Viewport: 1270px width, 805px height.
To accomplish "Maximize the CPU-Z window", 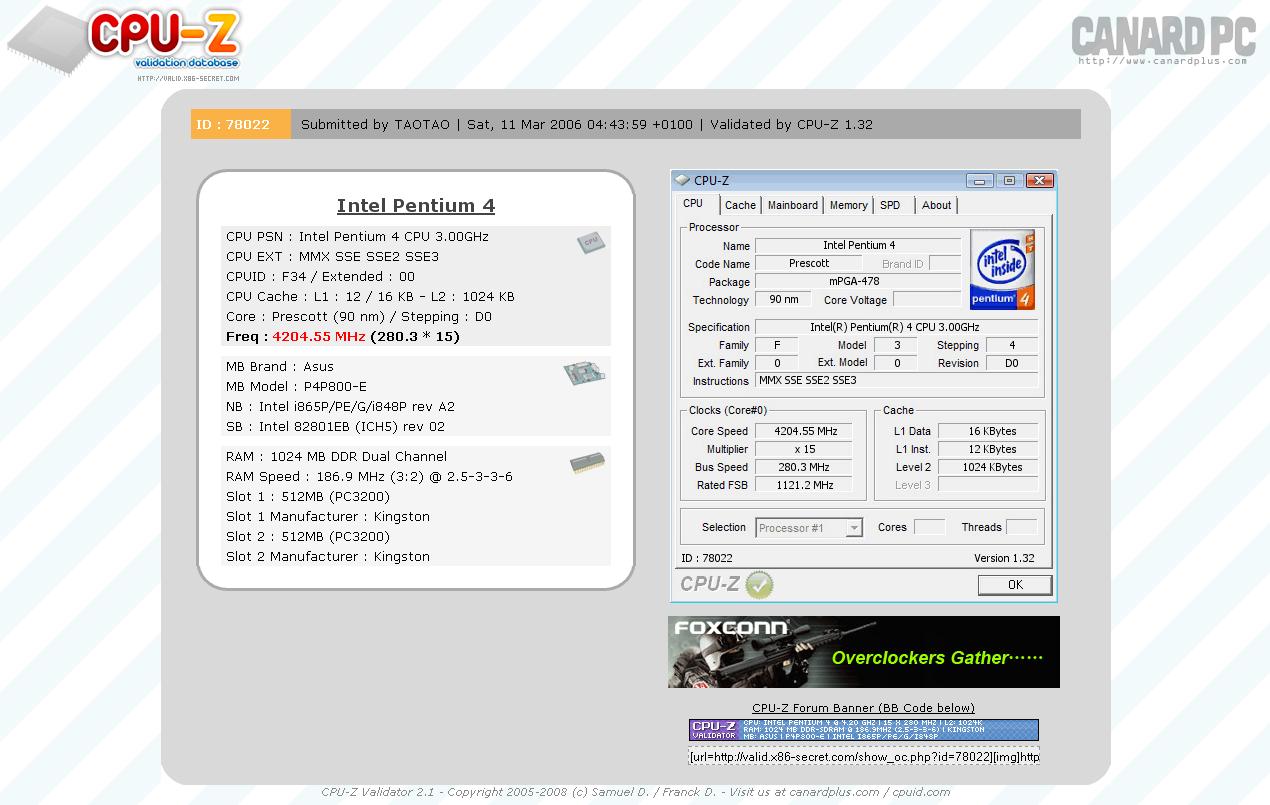I will pyautogui.click(x=1009, y=181).
